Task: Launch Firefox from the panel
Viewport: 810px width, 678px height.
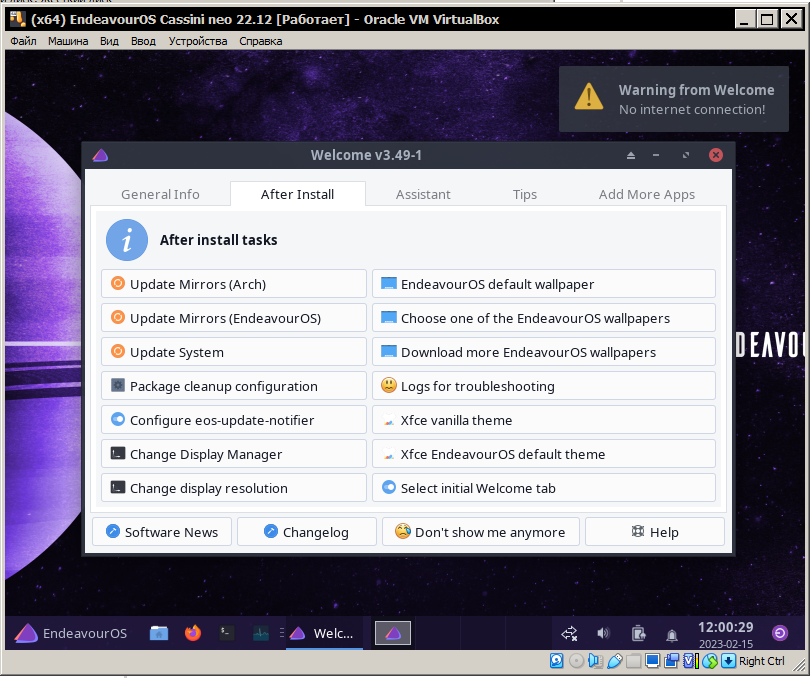Action: coord(193,633)
